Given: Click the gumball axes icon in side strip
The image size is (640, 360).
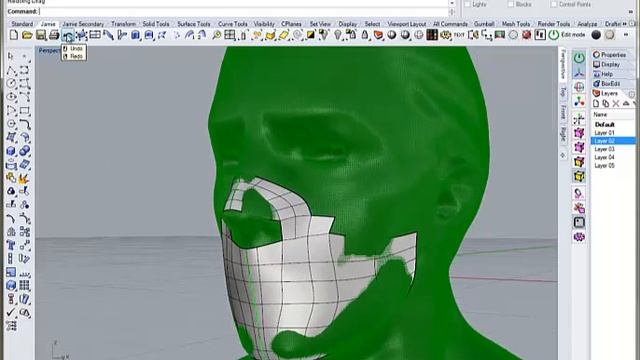Looking at the screenshot, I should pyautogui.click(x=579, y=73).
